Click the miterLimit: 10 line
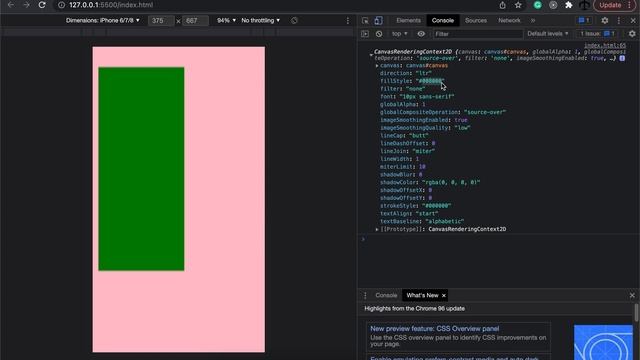The image size is (640, 360). coord(402,167)
